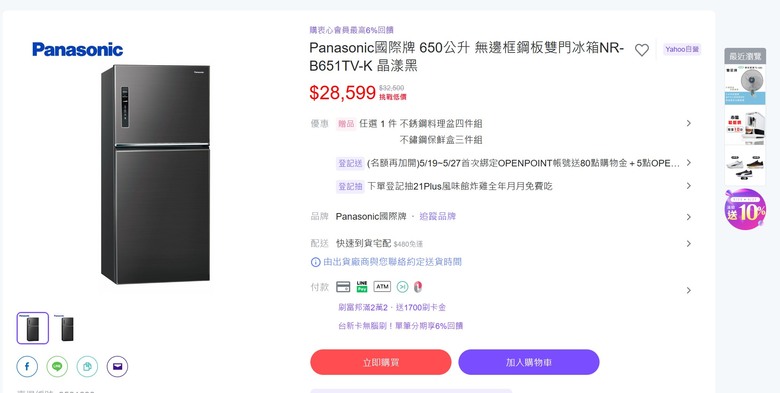The image size is (780, 393).
Task: Expand the 贈品 gift offer details
Action: point(688,123)
